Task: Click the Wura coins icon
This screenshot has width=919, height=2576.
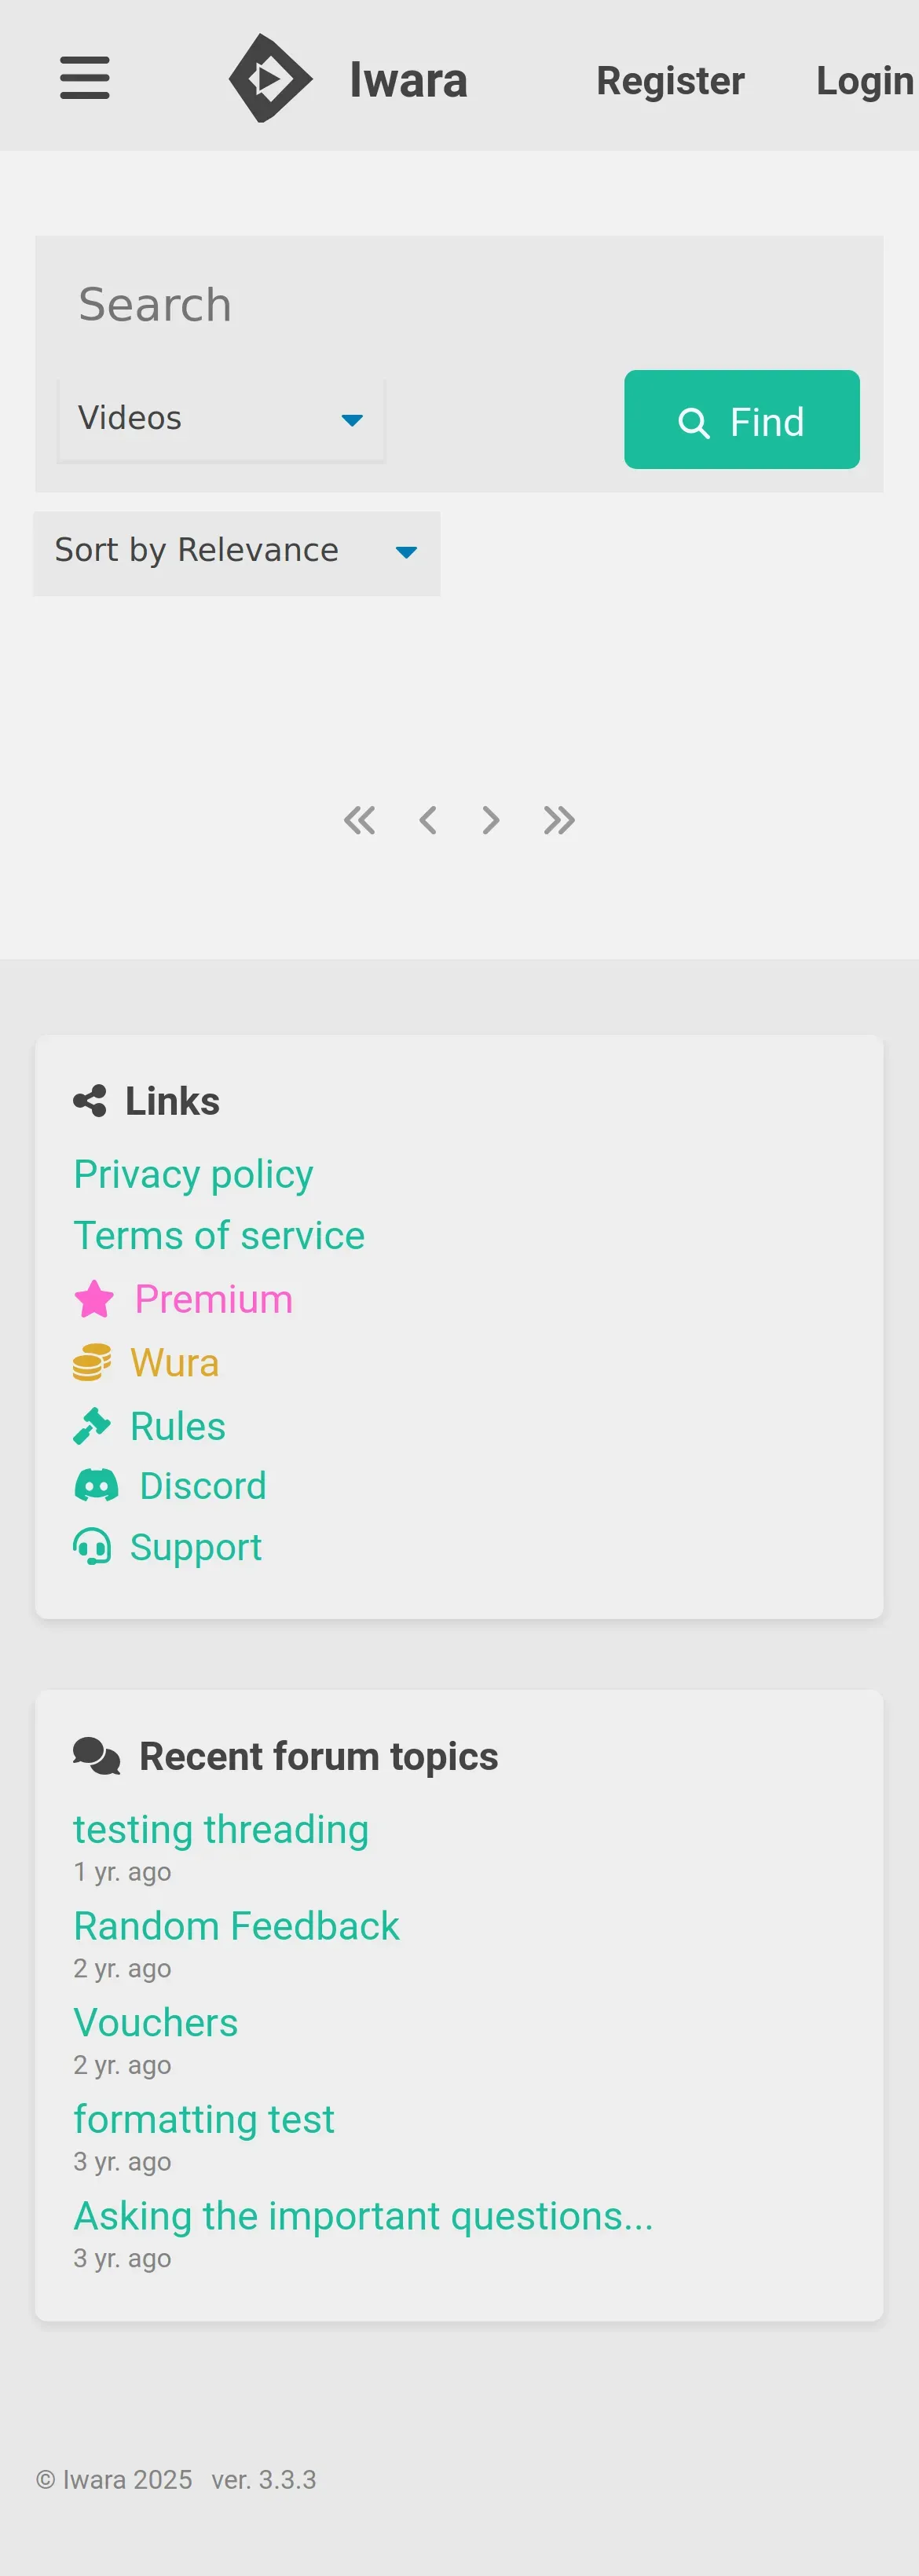Action: (92, 1363)
